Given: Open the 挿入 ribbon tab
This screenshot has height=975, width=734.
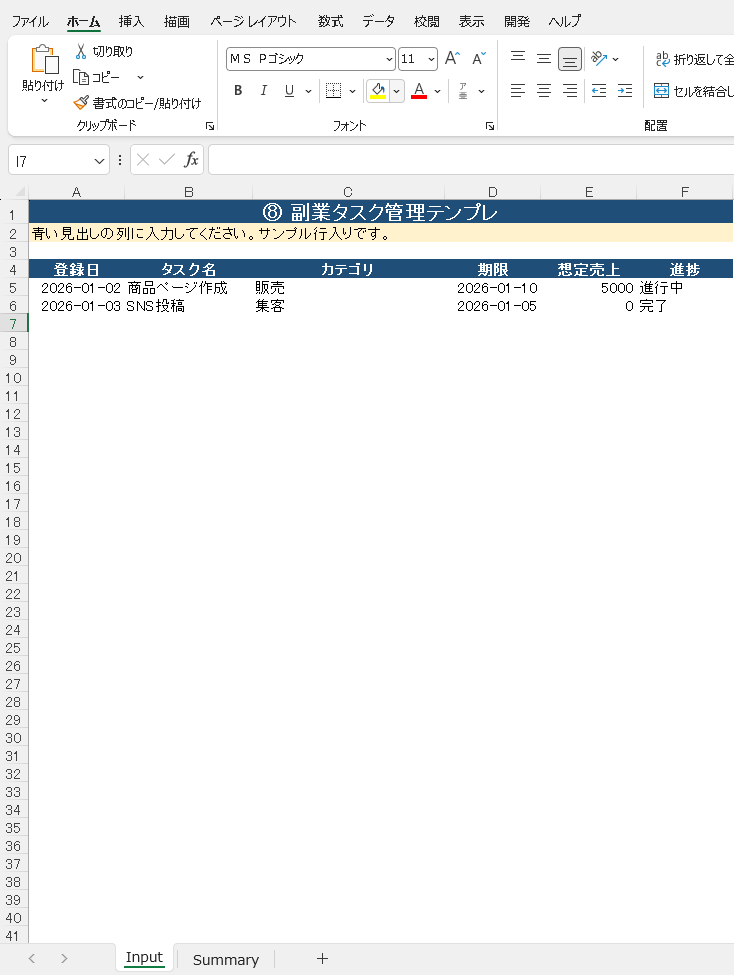Looking at the screenshot, I should tap(131, 21).
